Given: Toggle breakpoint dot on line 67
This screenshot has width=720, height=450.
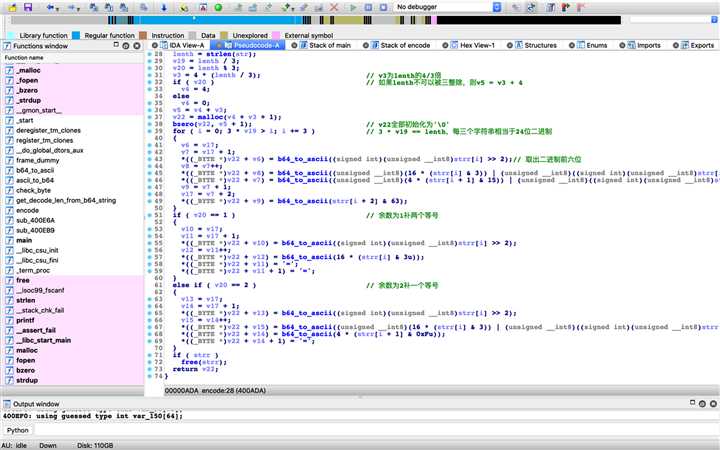Looking at the screenshot, I should click(x=150, y=327).
